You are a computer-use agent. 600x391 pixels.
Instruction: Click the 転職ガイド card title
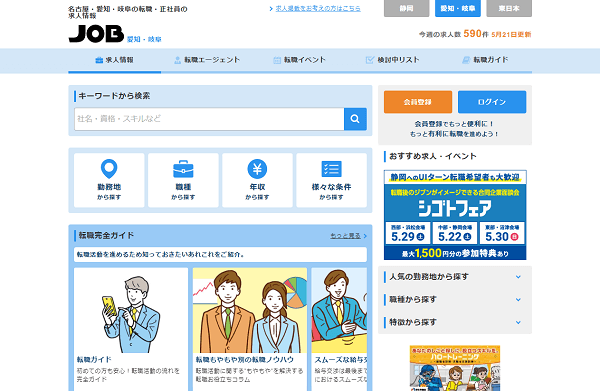[x=94, y=360]
